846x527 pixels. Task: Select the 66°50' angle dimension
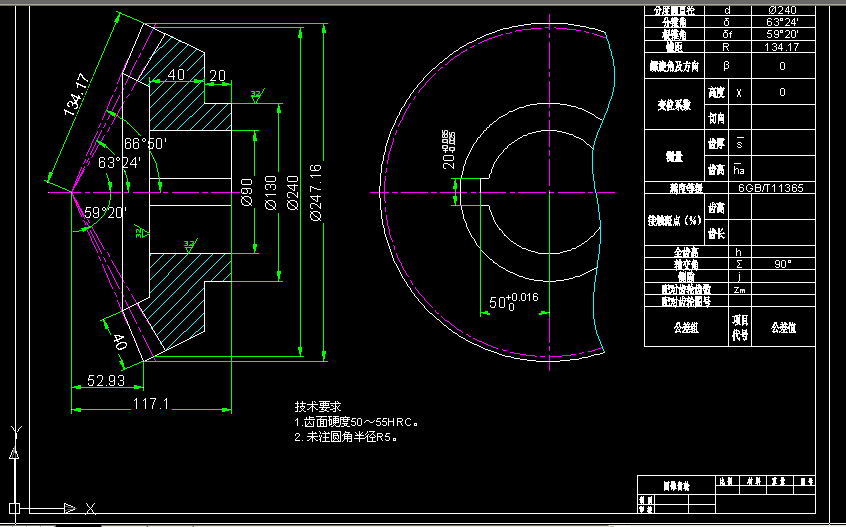pos(145,143)
